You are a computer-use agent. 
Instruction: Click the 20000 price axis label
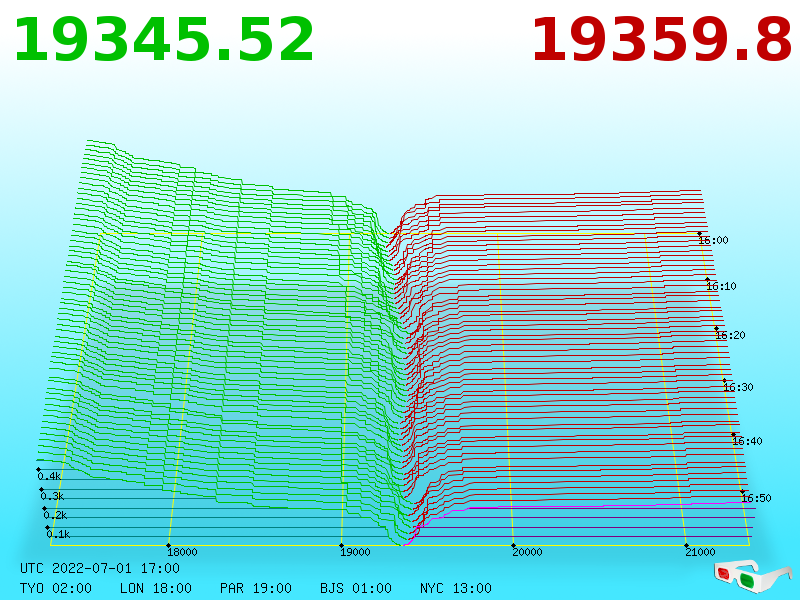(x=527, y=552)
